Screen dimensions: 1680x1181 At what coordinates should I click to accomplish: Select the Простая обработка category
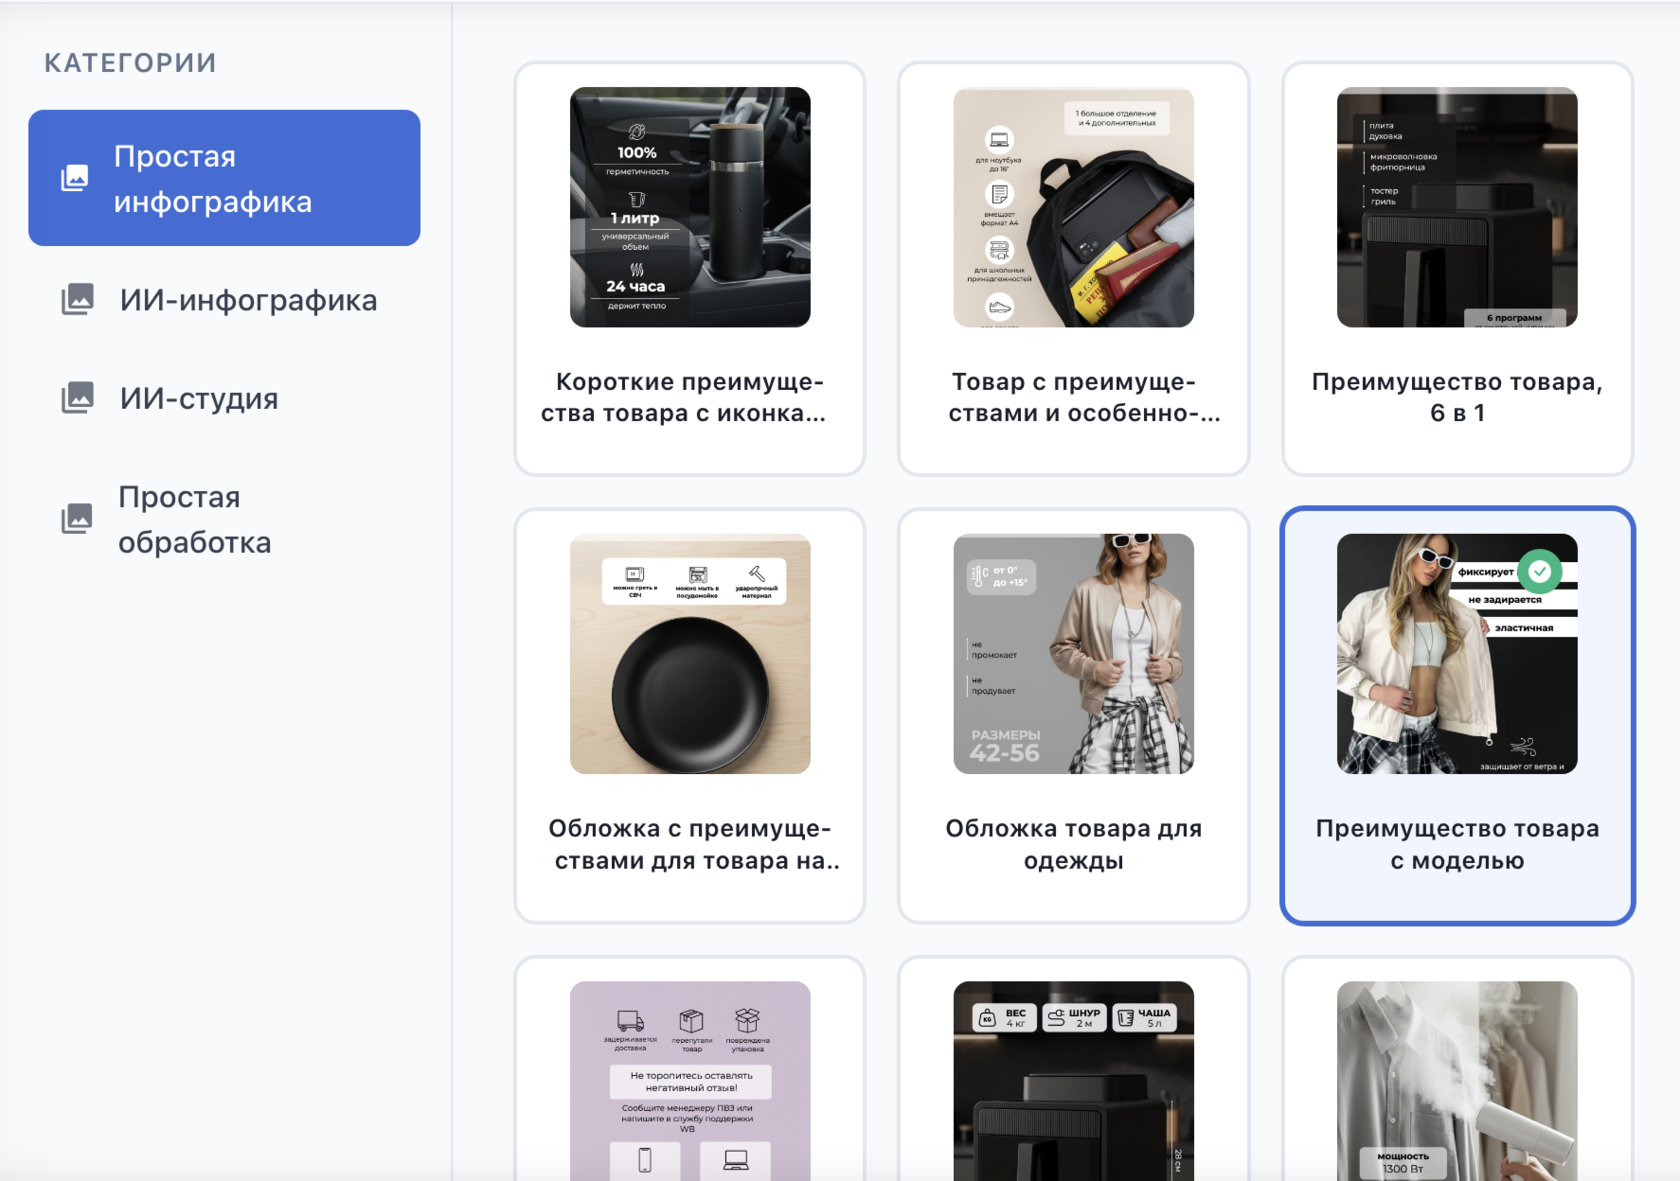point(195,519)
